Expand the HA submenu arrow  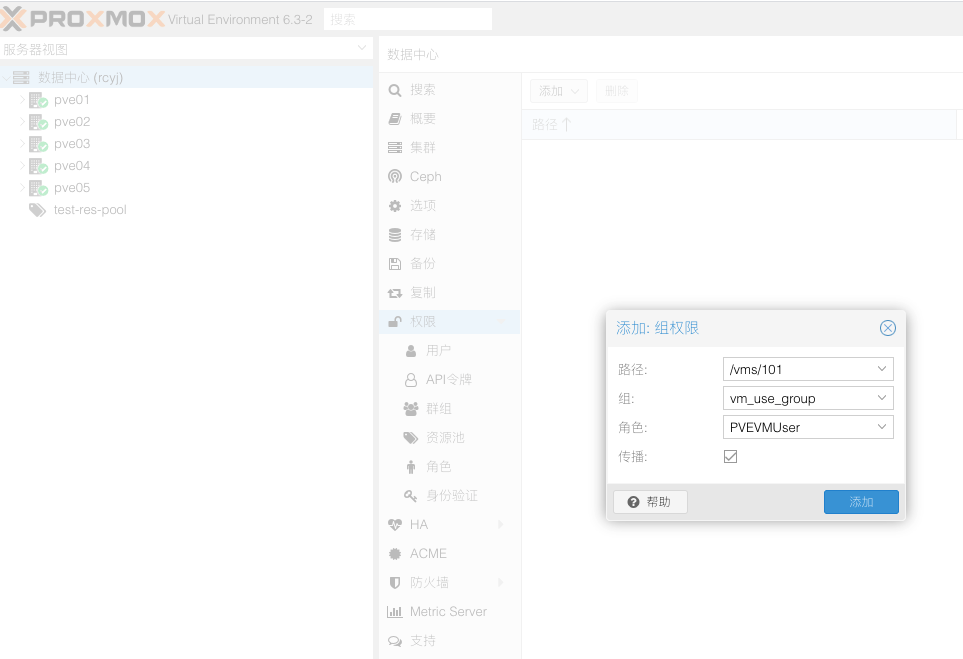pos(501,524)
